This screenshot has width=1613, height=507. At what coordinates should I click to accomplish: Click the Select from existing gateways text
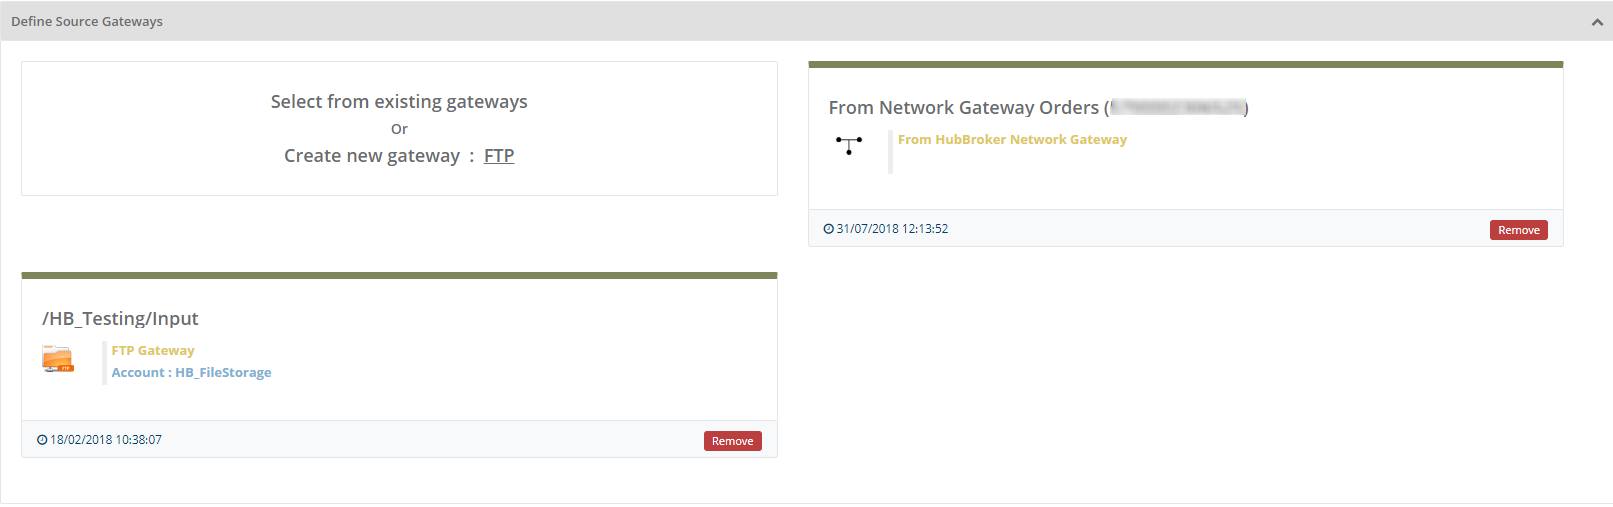(399, 102)
